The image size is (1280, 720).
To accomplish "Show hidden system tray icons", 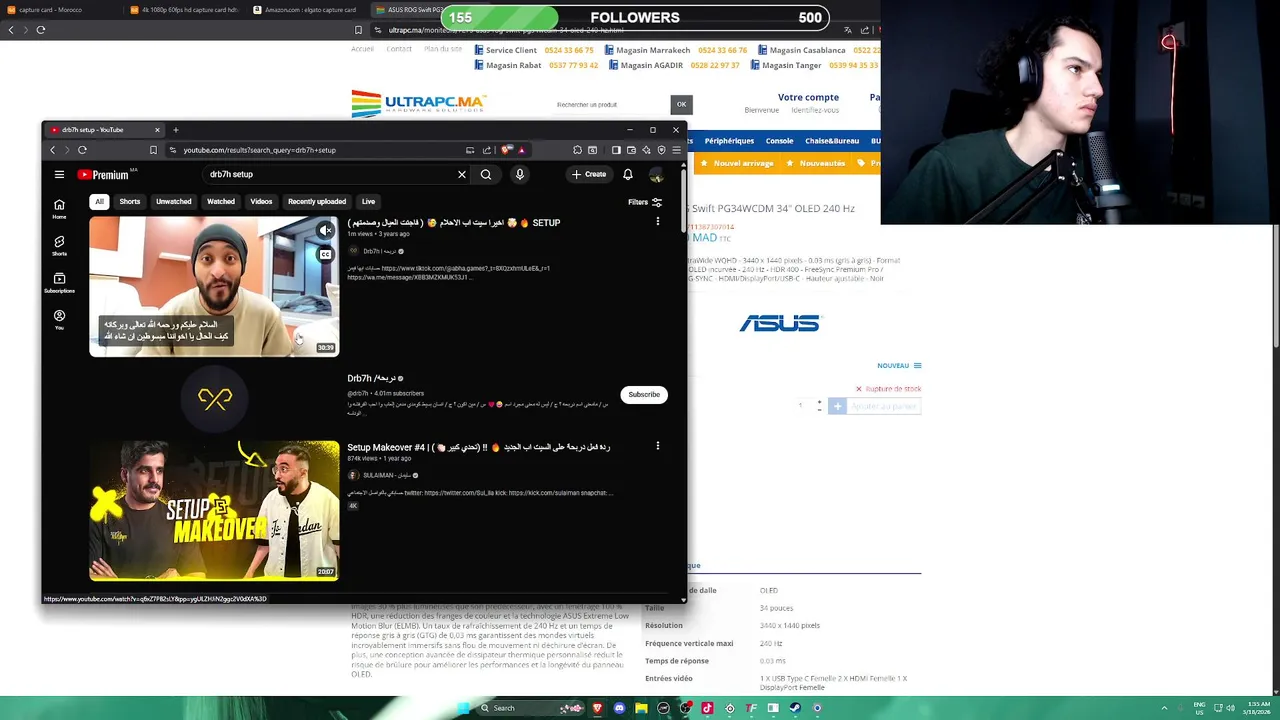I will point(1164,708).
